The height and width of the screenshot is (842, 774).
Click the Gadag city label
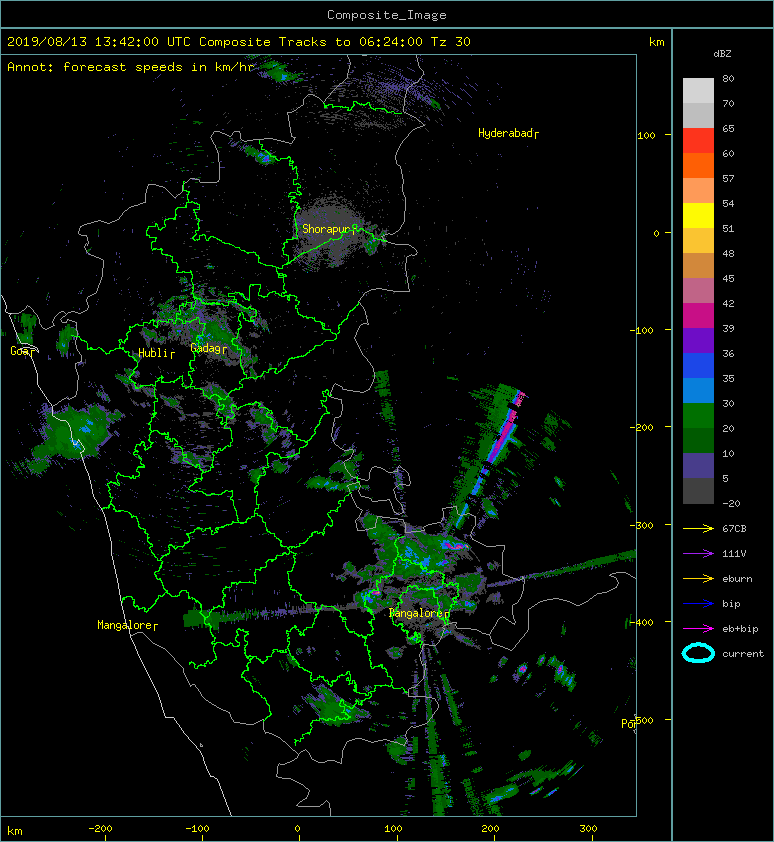pos(208,349)
